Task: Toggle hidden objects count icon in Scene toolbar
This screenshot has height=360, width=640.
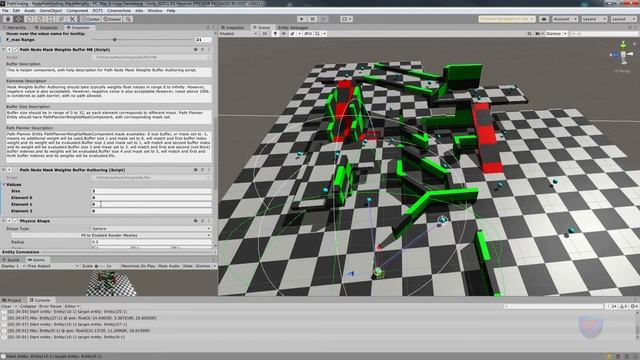Action: [x=308, y=34]
